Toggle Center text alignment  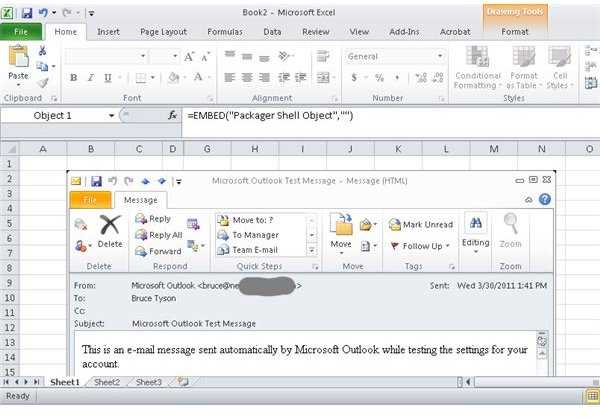click(247, 78)
